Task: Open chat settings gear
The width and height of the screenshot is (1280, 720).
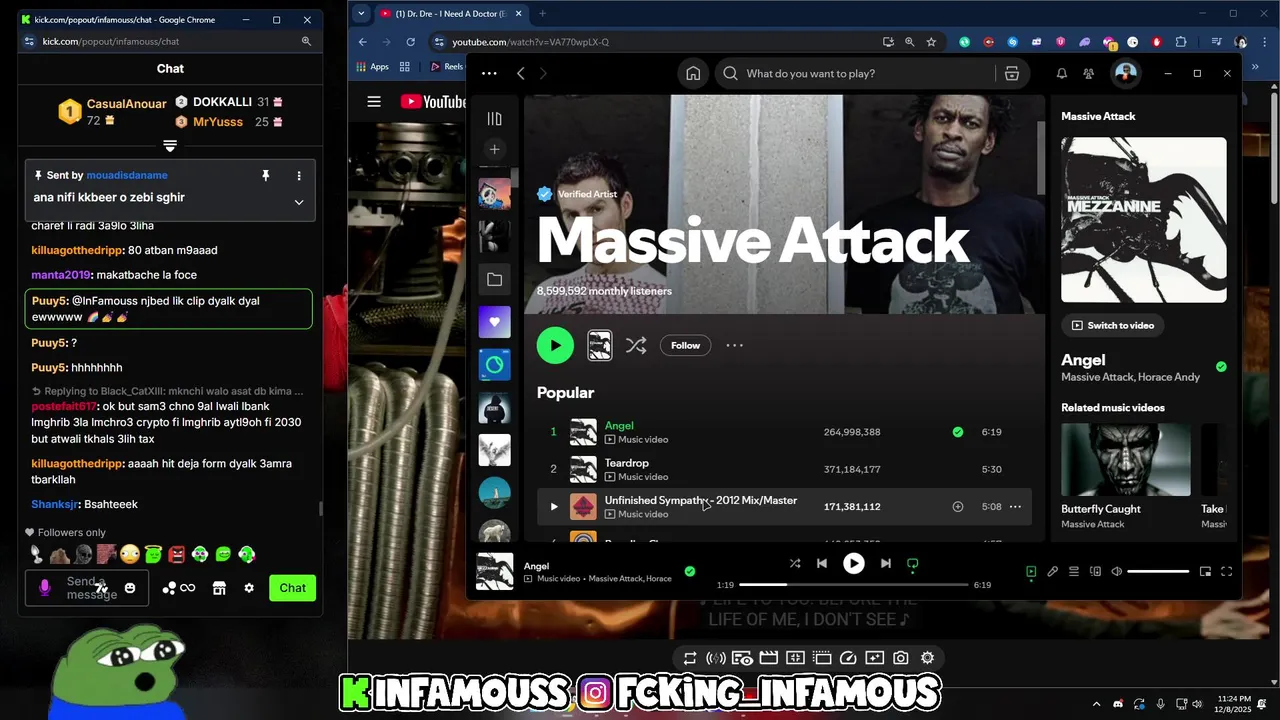Action: tap(249, 588)
